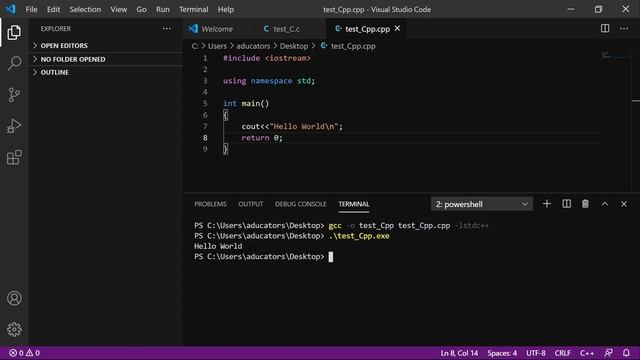Screen dimensions: 640x360
Task: Select the test_Cpp.cpp editor tab
Action: coord(367,29)
